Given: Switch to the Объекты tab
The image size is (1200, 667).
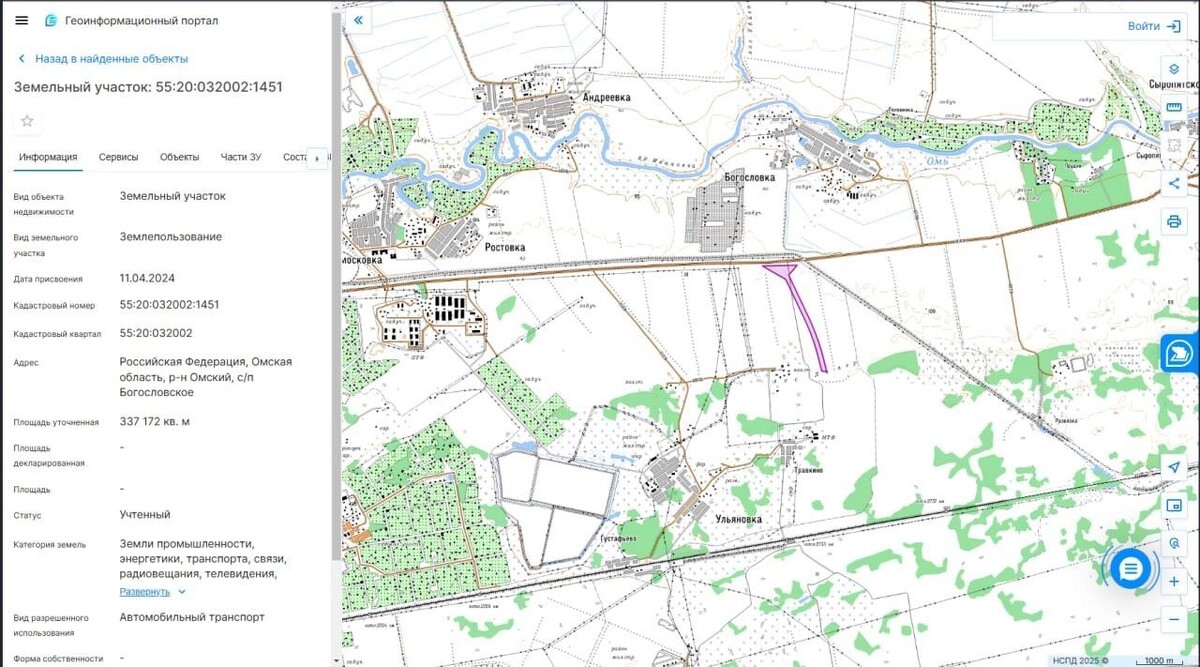Looking at the screenshot, I should click(180, 157).
